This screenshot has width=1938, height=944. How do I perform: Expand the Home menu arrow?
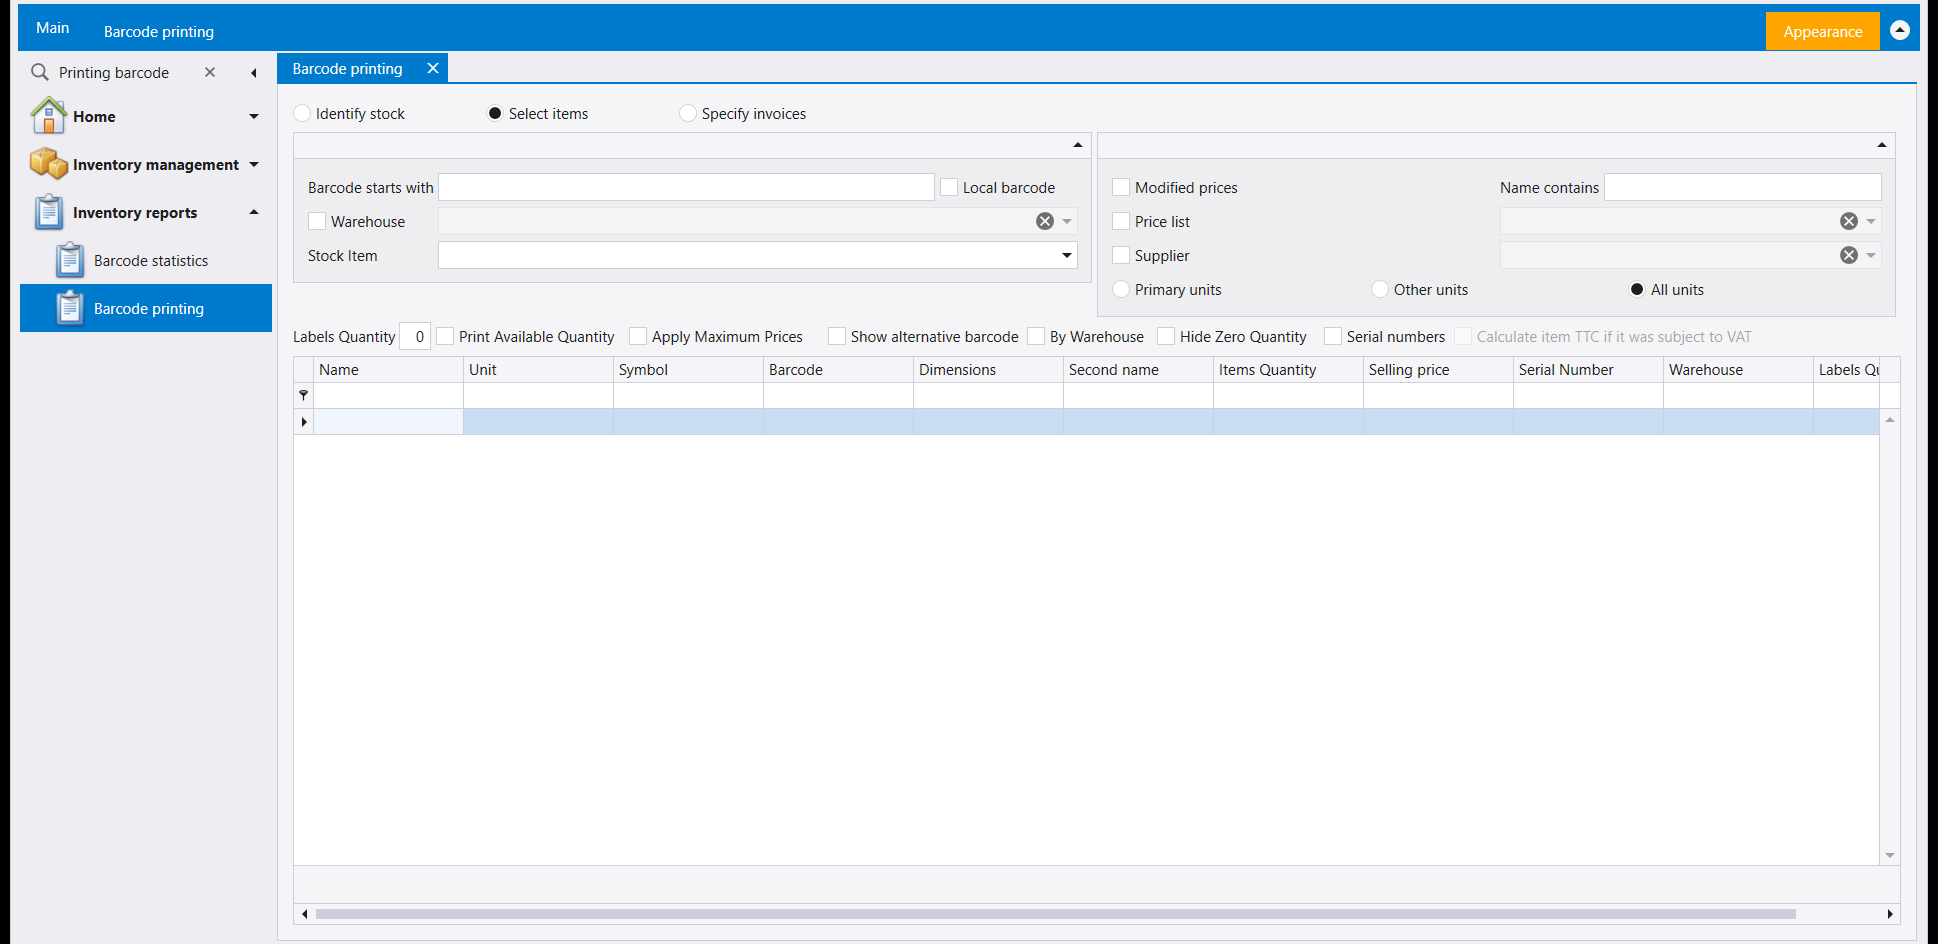pos(254,116)
